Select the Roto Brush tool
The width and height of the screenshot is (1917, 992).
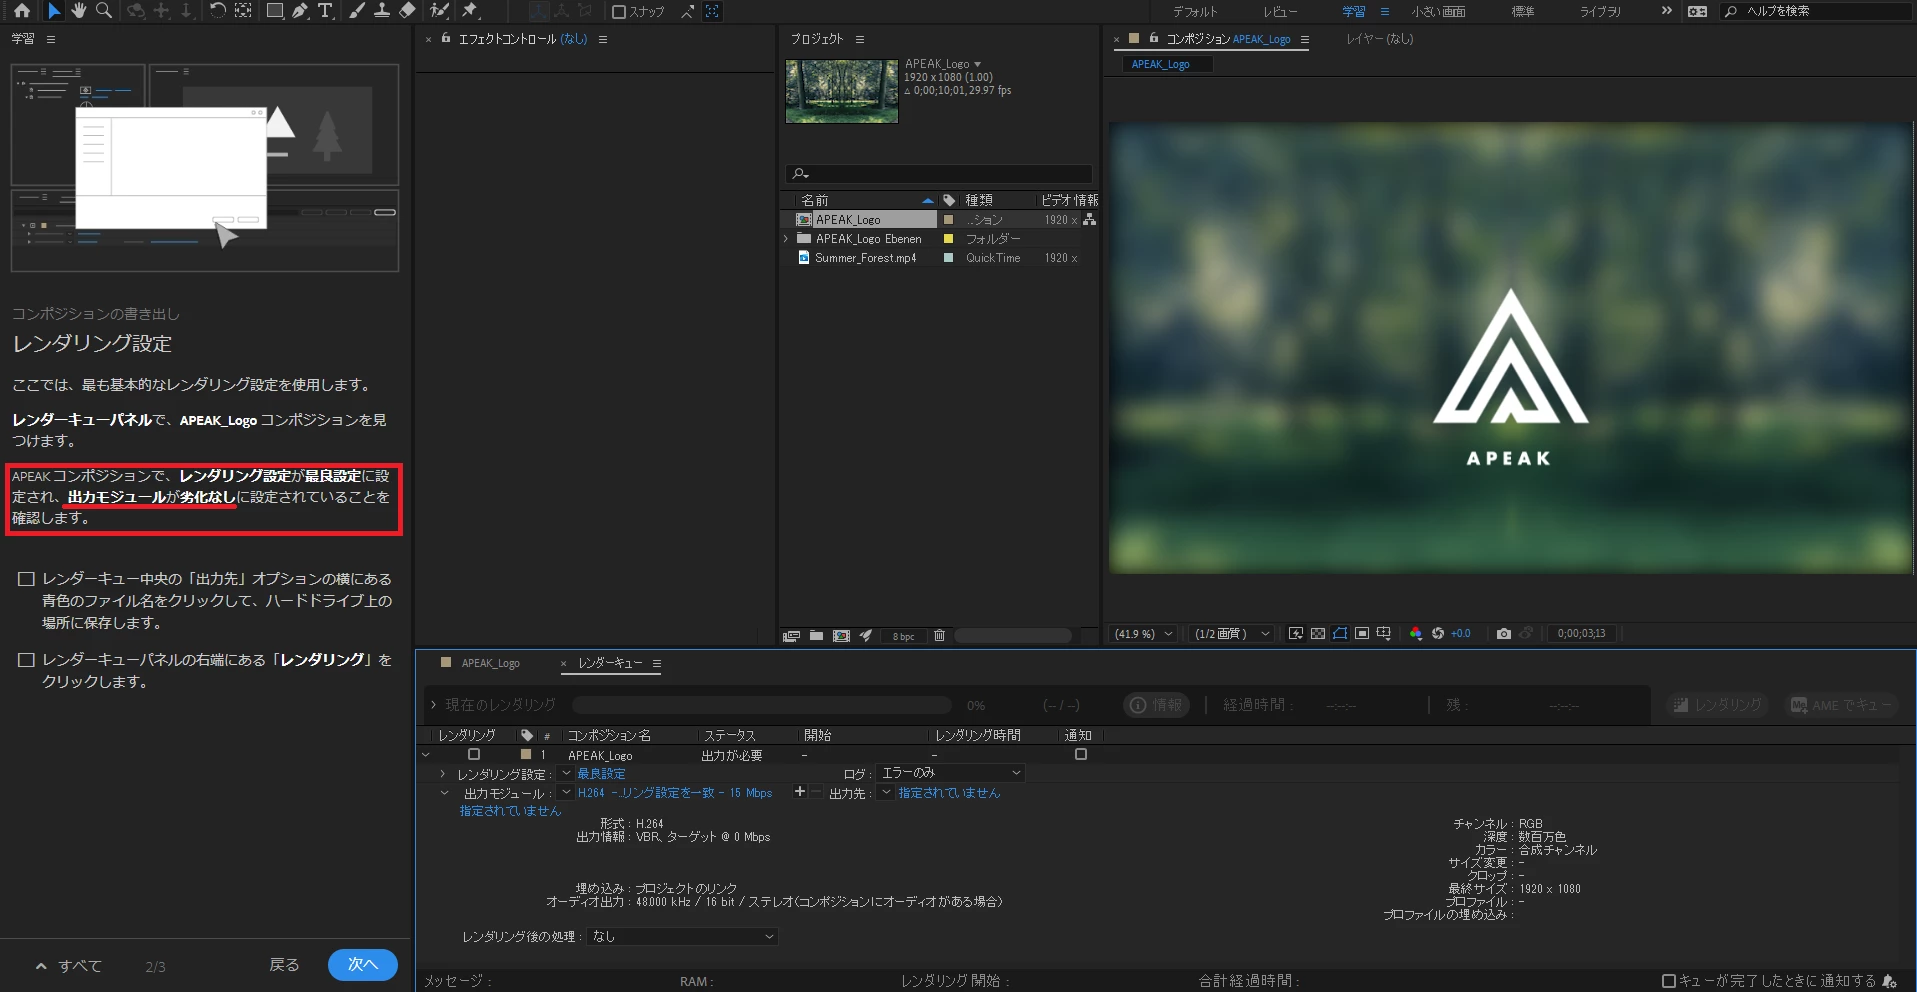(439, 10)
